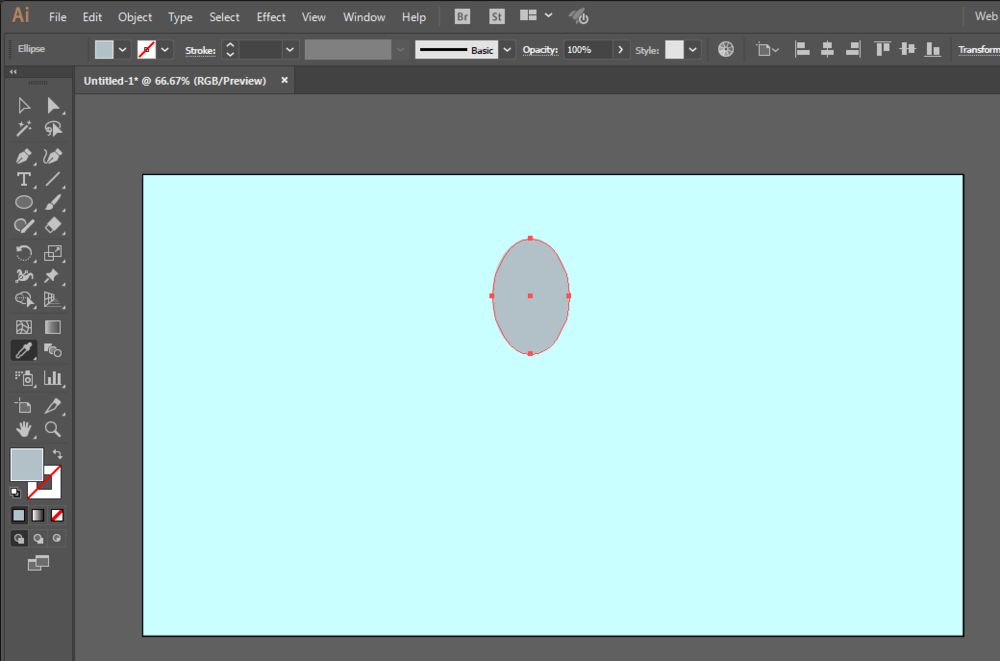Switch to Color fill mode

pos(18,515)
